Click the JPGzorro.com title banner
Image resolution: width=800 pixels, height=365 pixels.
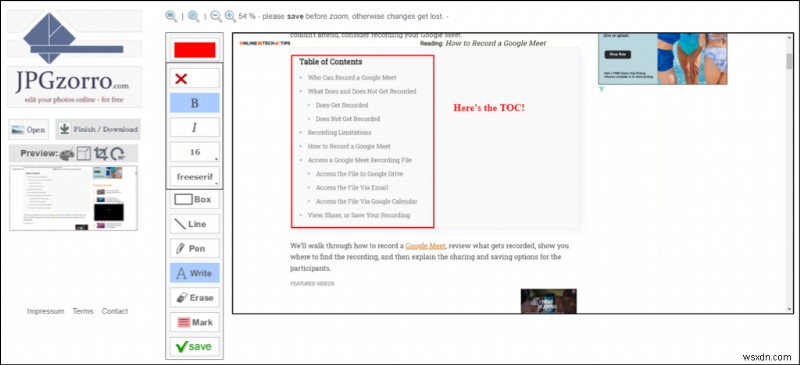point(74,86)
